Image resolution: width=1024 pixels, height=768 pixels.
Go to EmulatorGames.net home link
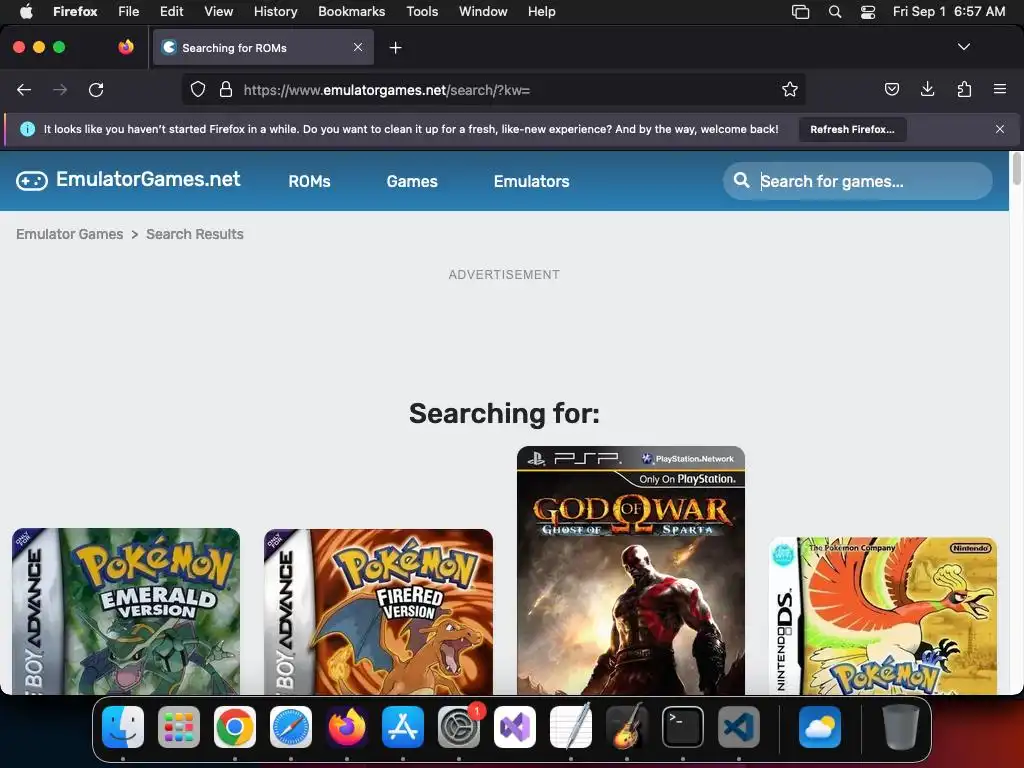148,179
